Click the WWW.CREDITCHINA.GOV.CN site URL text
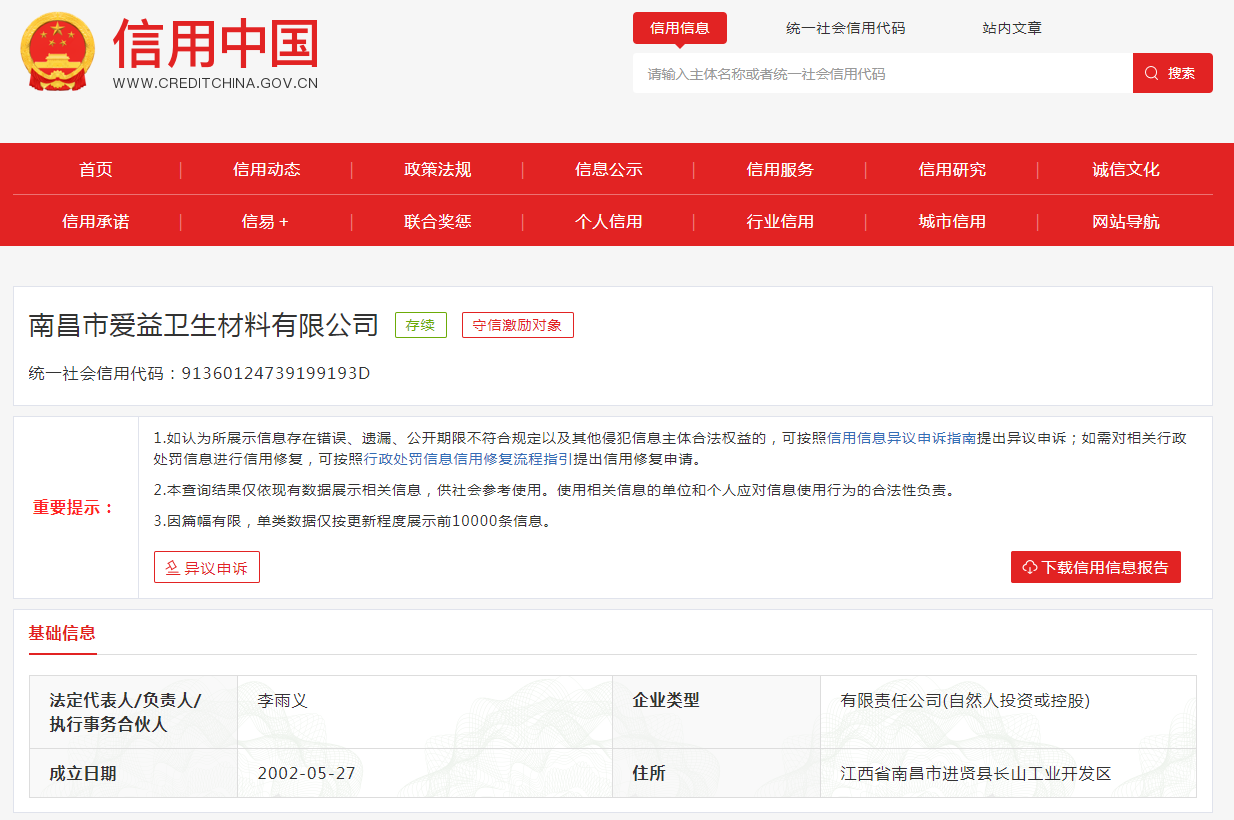Image resolution: width=1234 pixels, height=820 pixels. (215, 83)
